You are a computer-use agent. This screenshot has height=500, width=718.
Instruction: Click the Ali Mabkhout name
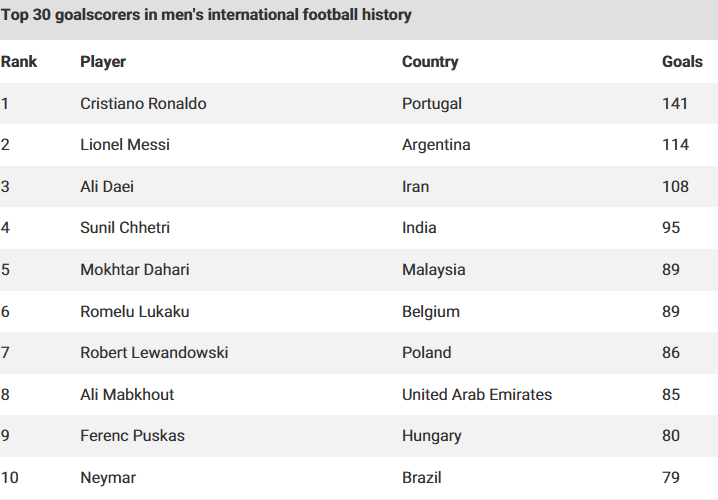click(127, 395)
